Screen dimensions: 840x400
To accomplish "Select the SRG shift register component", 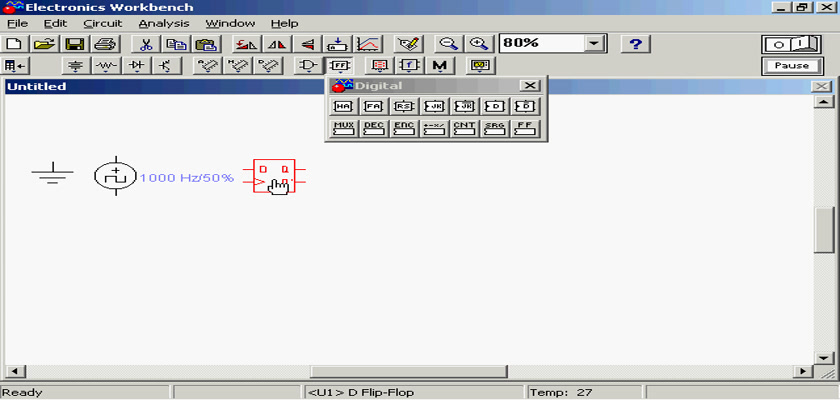I will coord(494,128).
